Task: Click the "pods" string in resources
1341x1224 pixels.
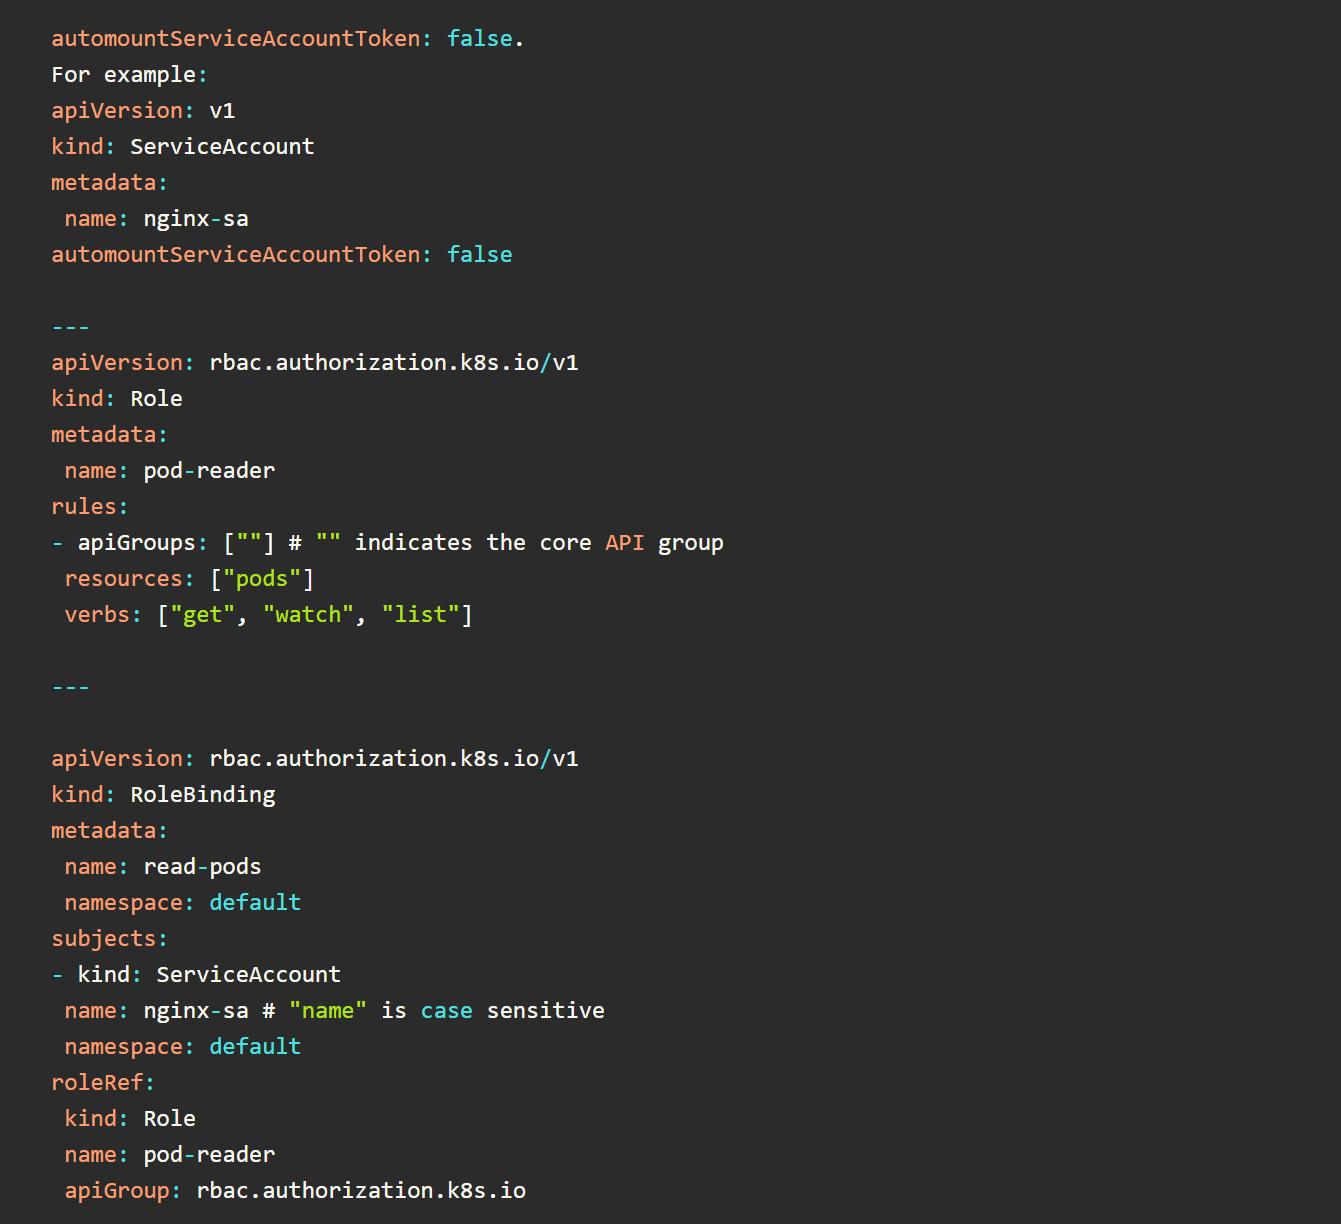Action: point(262,579)
